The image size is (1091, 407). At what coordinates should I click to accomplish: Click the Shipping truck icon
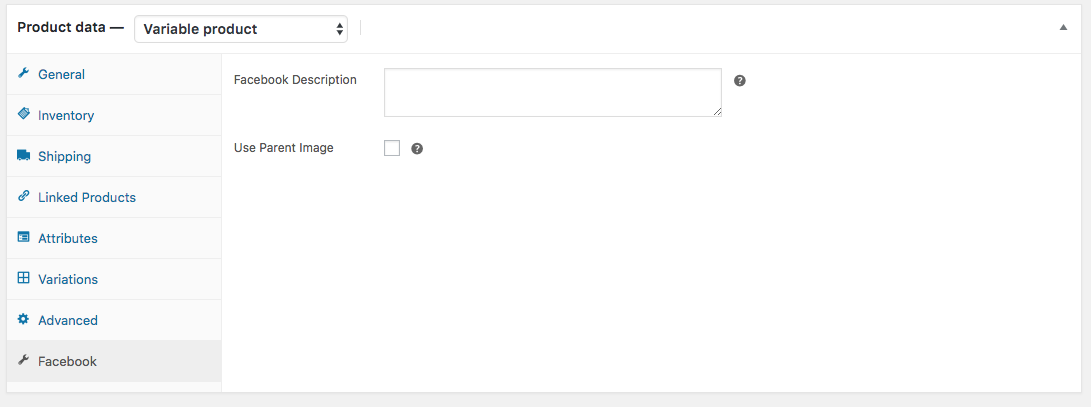point(24,156)
